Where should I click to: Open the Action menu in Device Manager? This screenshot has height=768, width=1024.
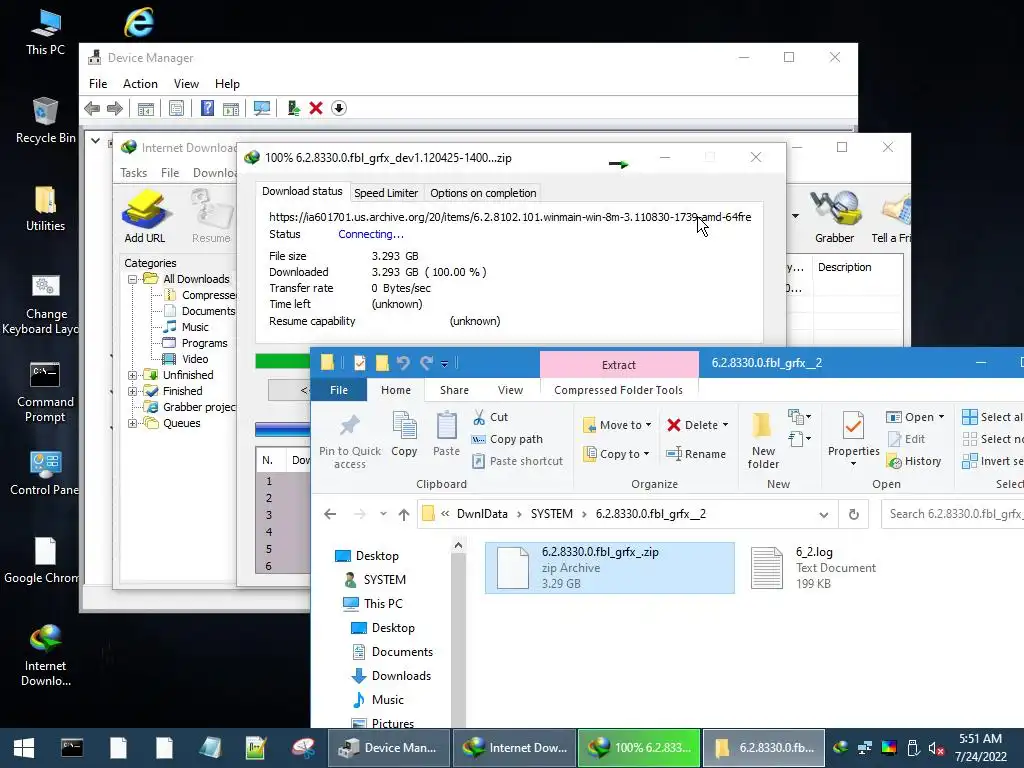click(x=140, y=84)
